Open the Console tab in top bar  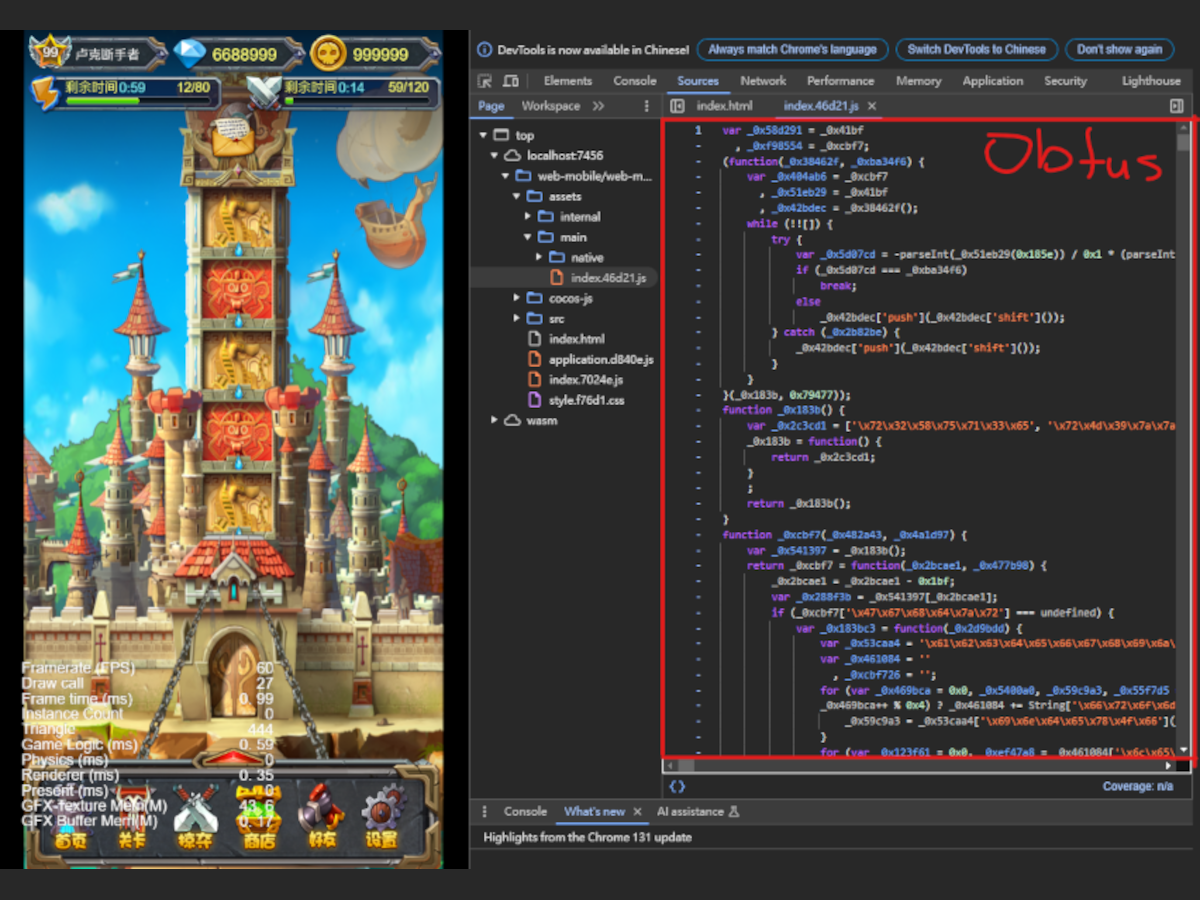point(635,81)
